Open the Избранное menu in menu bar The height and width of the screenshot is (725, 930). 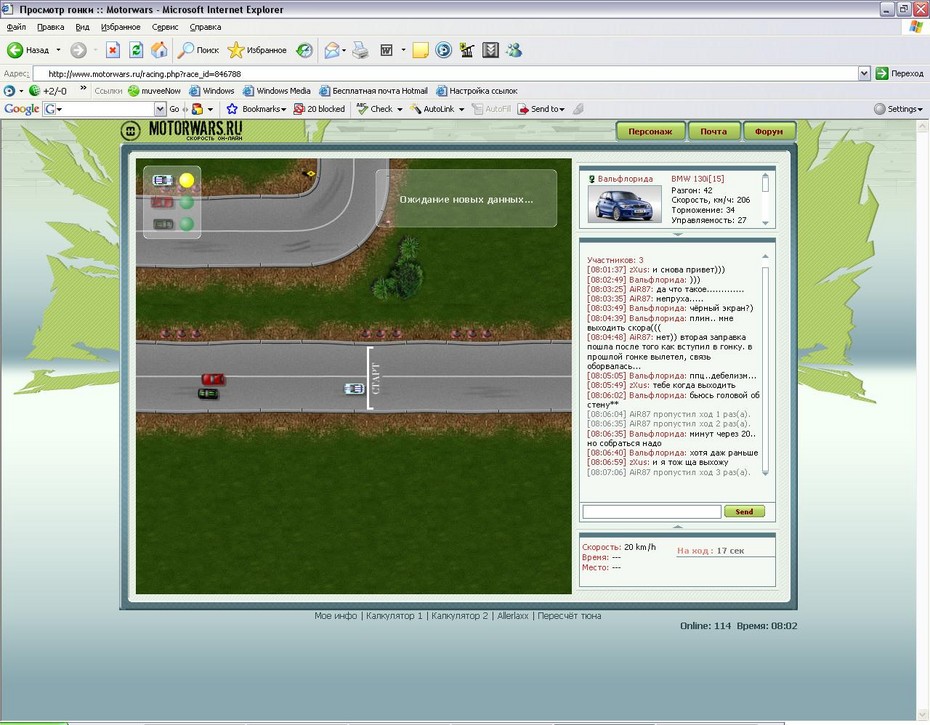pos(120,27)
